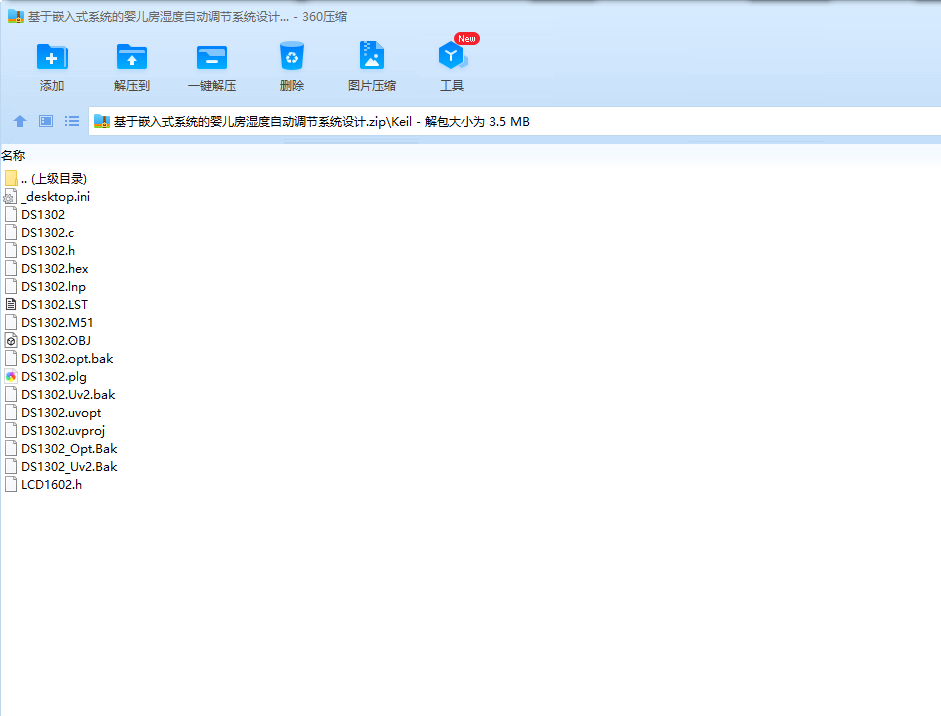The height and width of the screenshot is (716, 941).
Task: Click the path address field
Action: pos(515,121)
